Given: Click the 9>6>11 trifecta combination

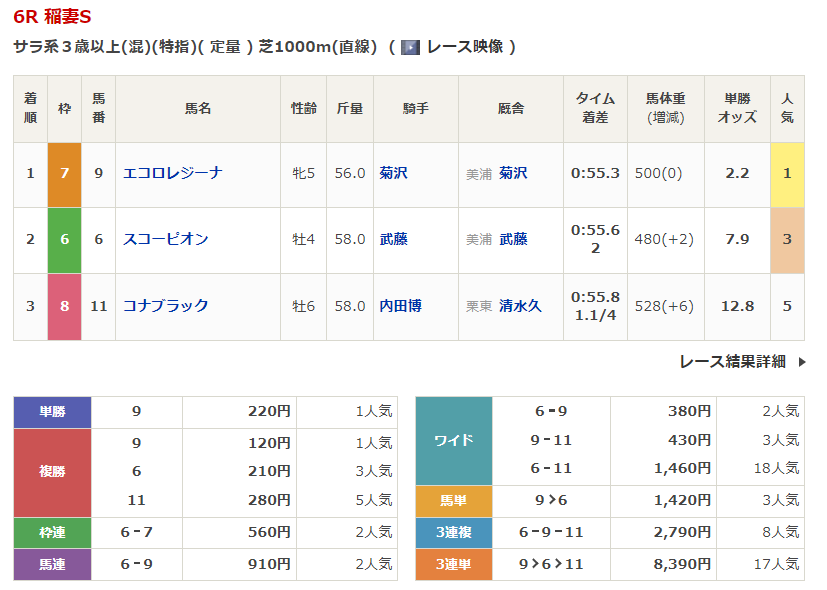Looking at the screenshot, I should [x=551, y=565].
